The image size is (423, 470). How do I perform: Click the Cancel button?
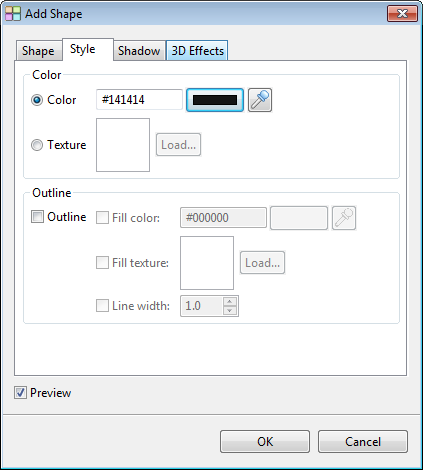tap(363, 442)
